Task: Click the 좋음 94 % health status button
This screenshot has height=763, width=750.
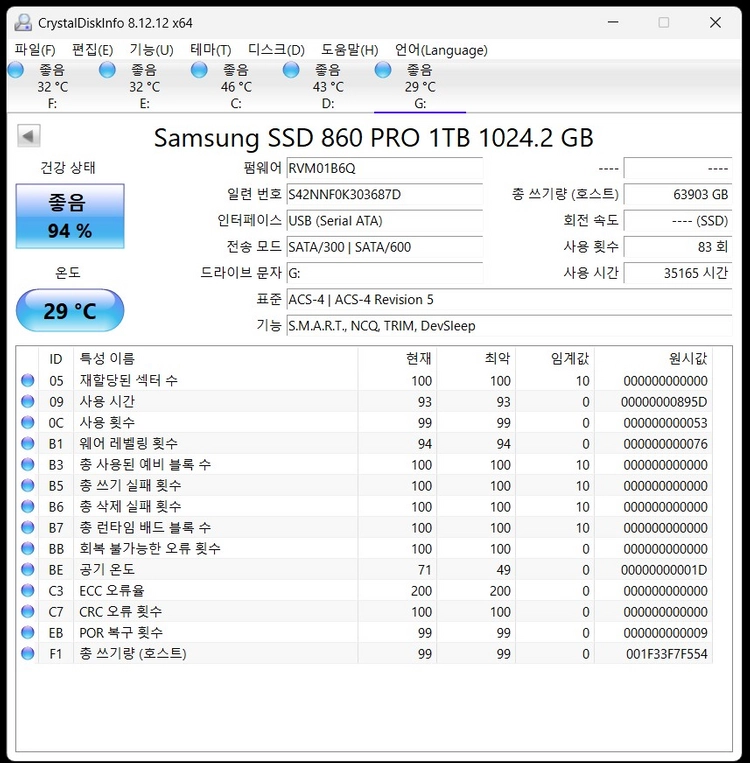Action: click(x=70, y=216)
